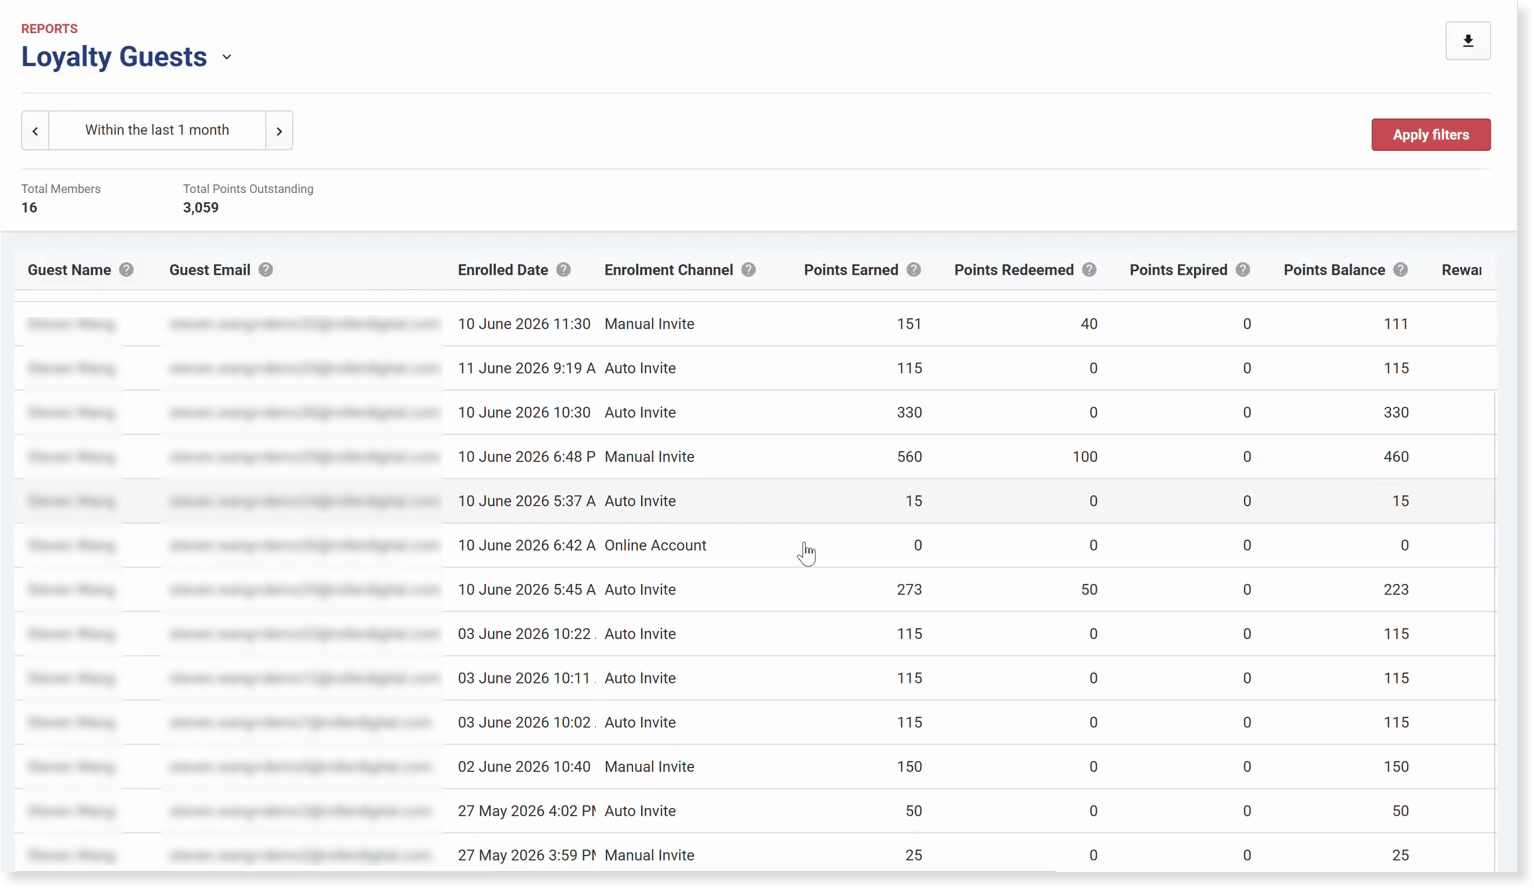Select enrolled date '11 June 2026 9:19 A'
The width and height of the screenshot is (1534, 888).
pyautogui.click(x=526, y=368)
